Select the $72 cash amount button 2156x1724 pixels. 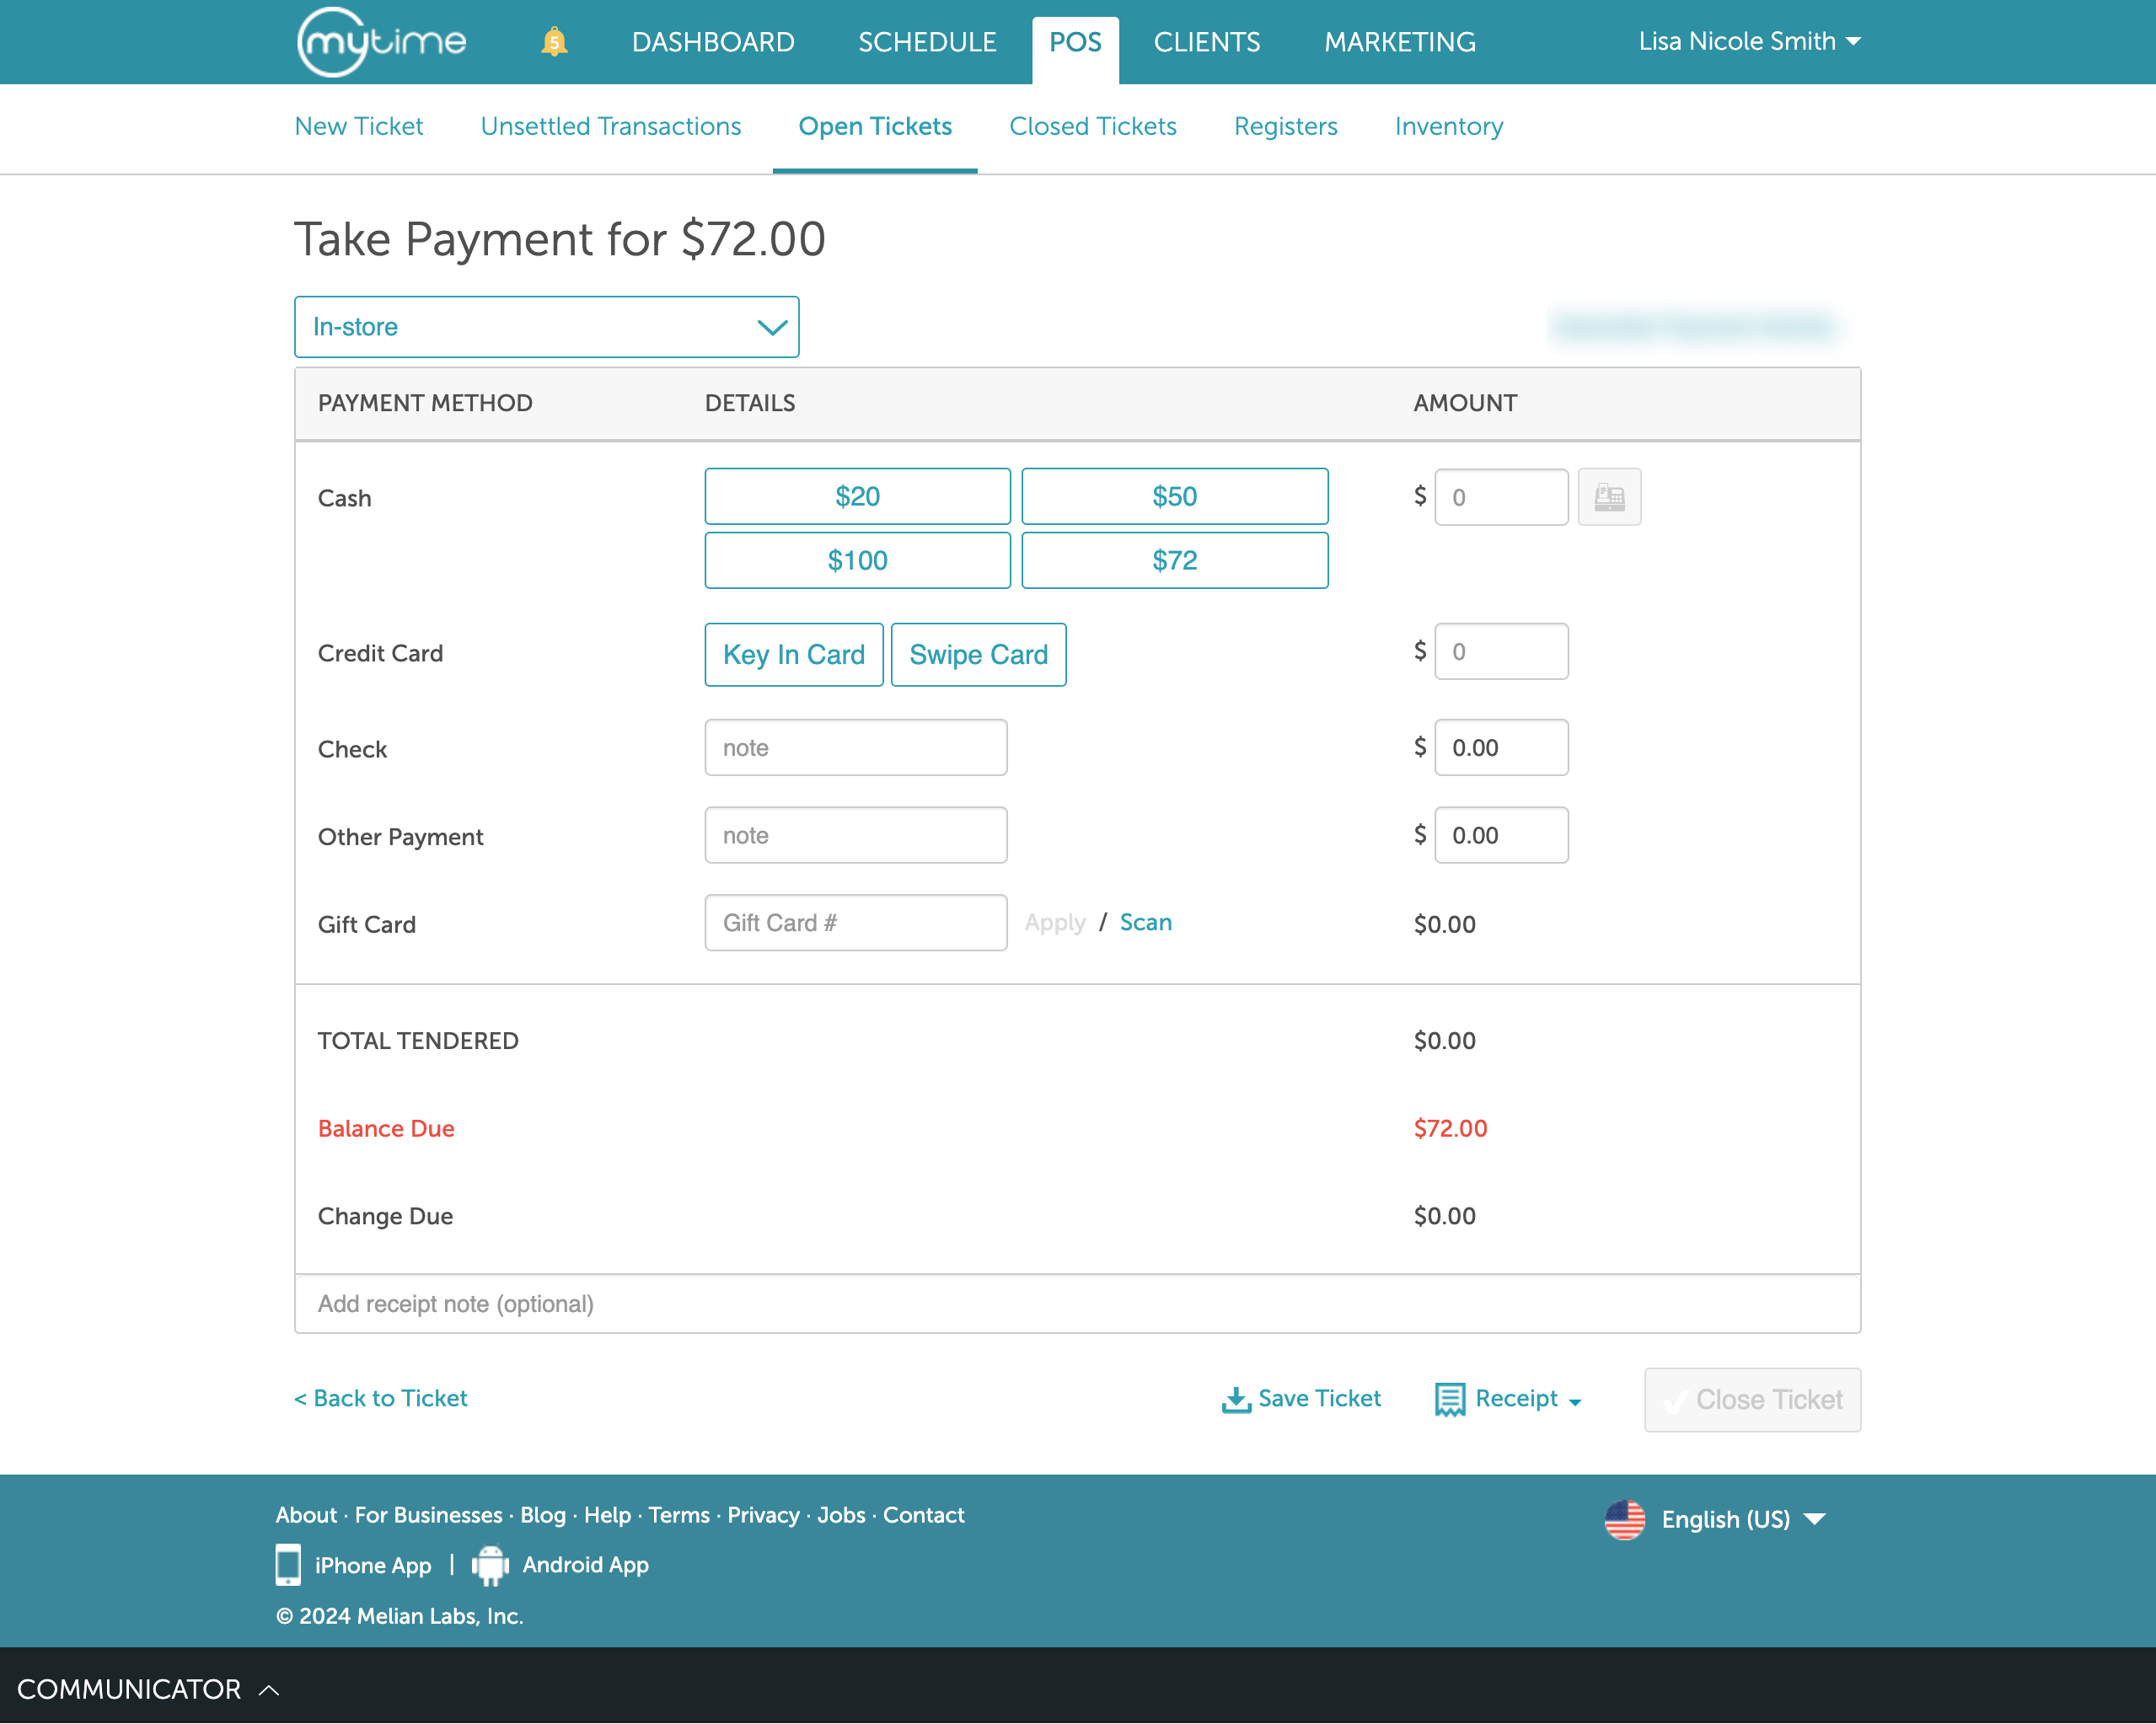(x=1174, y=561)
